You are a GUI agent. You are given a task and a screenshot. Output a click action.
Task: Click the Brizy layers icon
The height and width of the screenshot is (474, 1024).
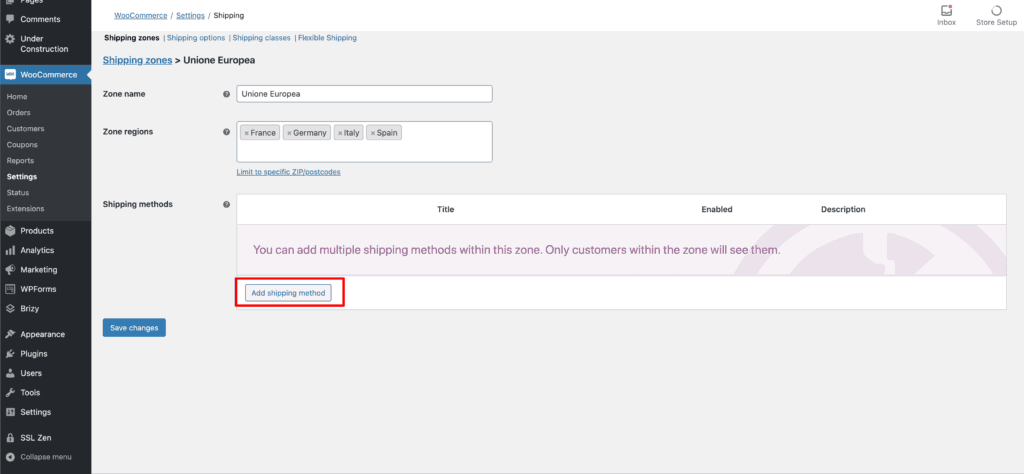tap(10, 308)
